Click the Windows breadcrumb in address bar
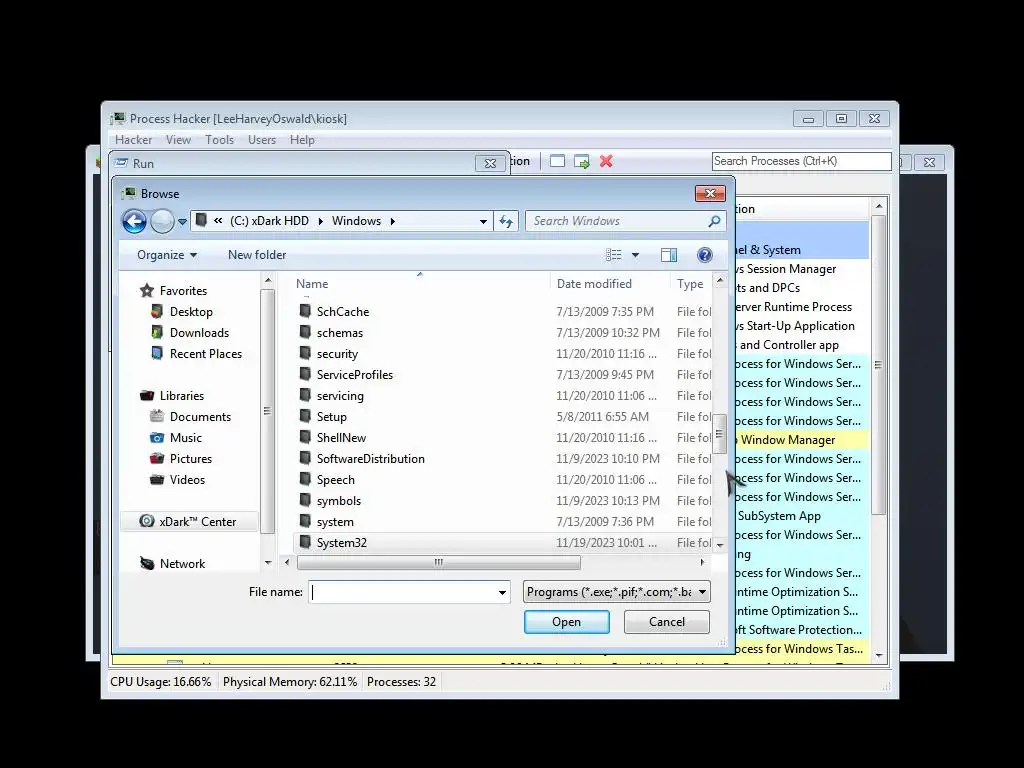The width and height of the screenshot is (1024, 768). click(x=356, y=221)
